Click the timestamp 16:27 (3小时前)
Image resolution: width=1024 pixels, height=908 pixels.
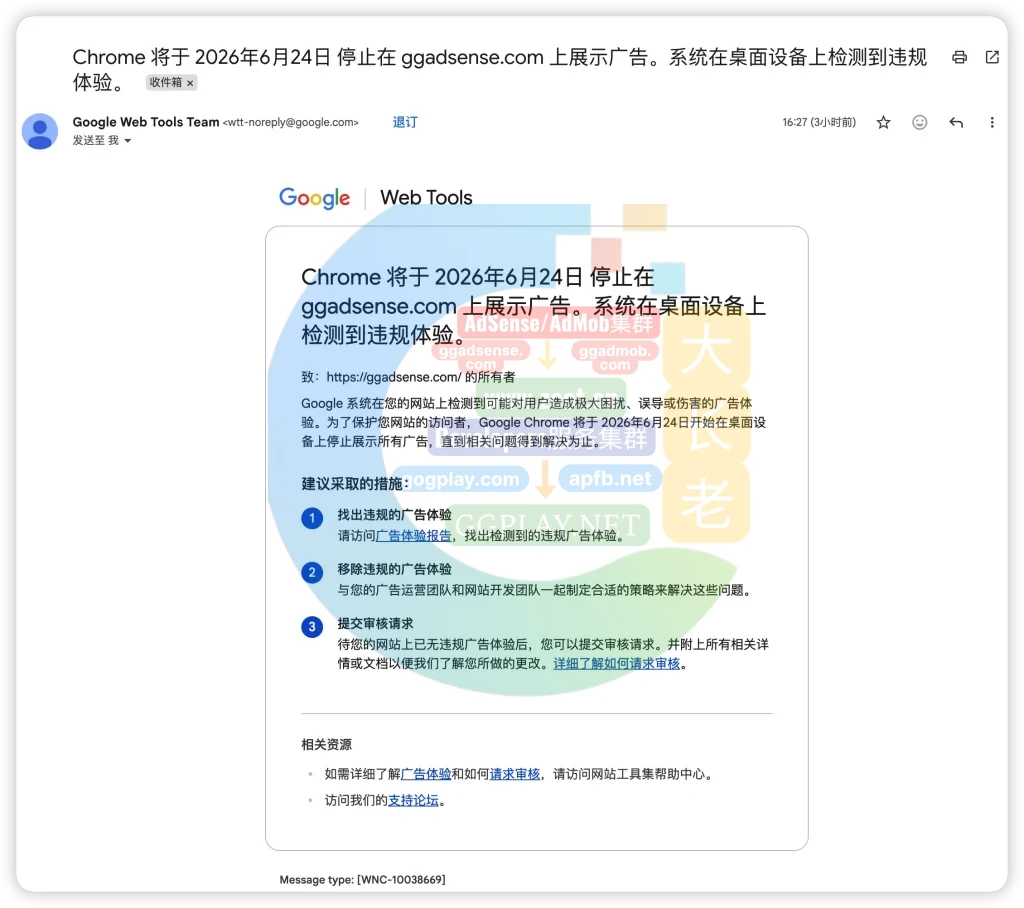[x=819, y=122]
